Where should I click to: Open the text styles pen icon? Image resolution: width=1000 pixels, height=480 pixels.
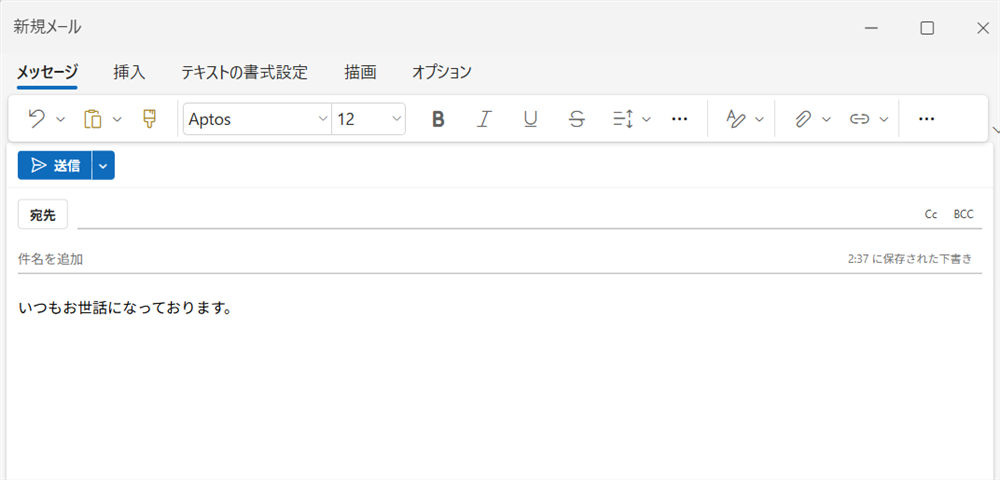coord(736,119)
